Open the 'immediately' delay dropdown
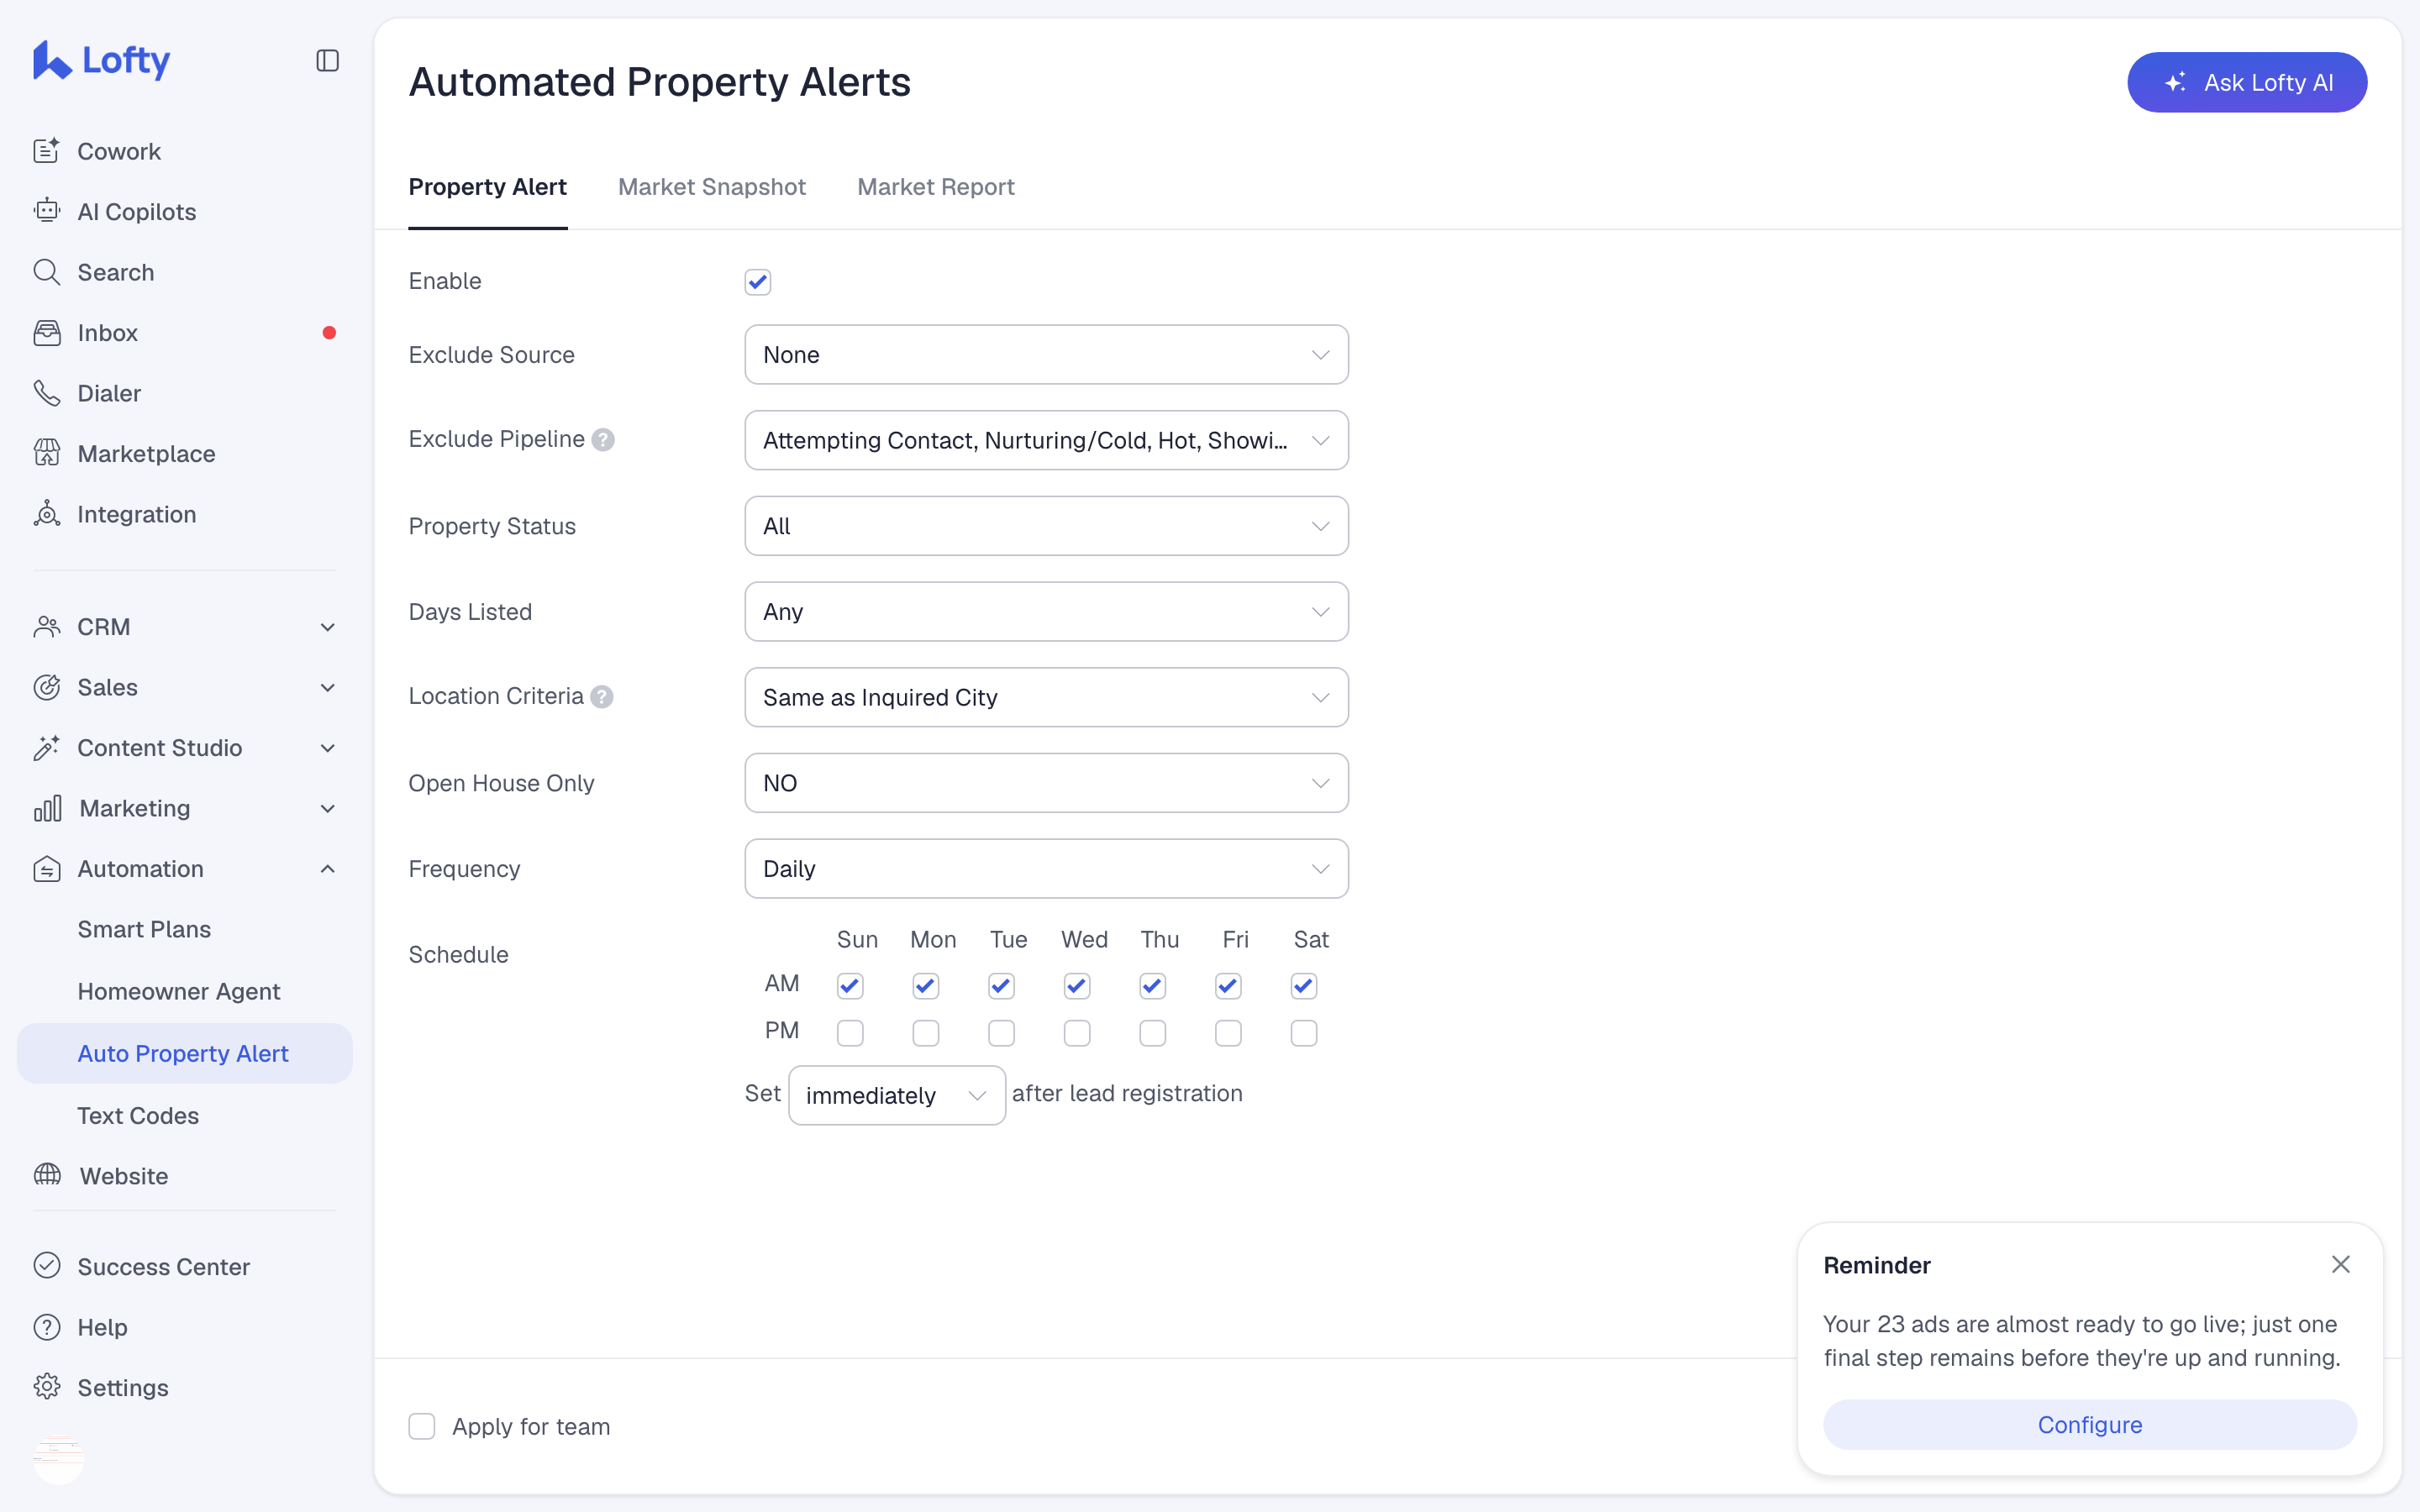Screen dimensions: 2420x1512 click(x=897, y=1095)
